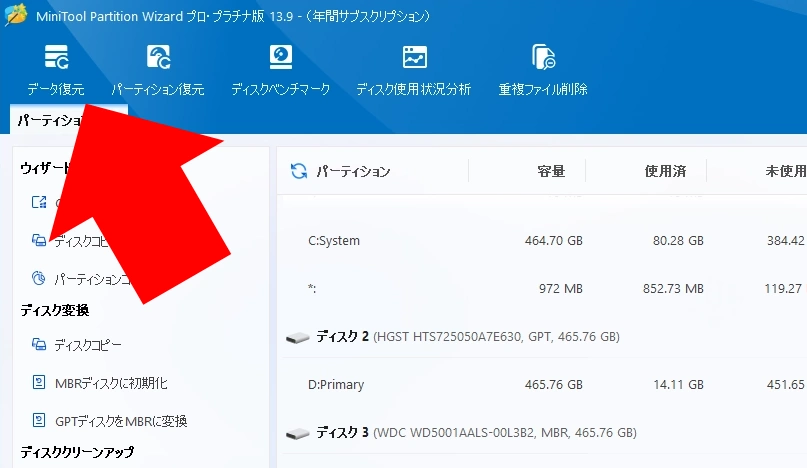The height and width of the screenshot is (468, 807).
Task: Click the 464.70 GB capacity cell
Action: click(554, 240)
